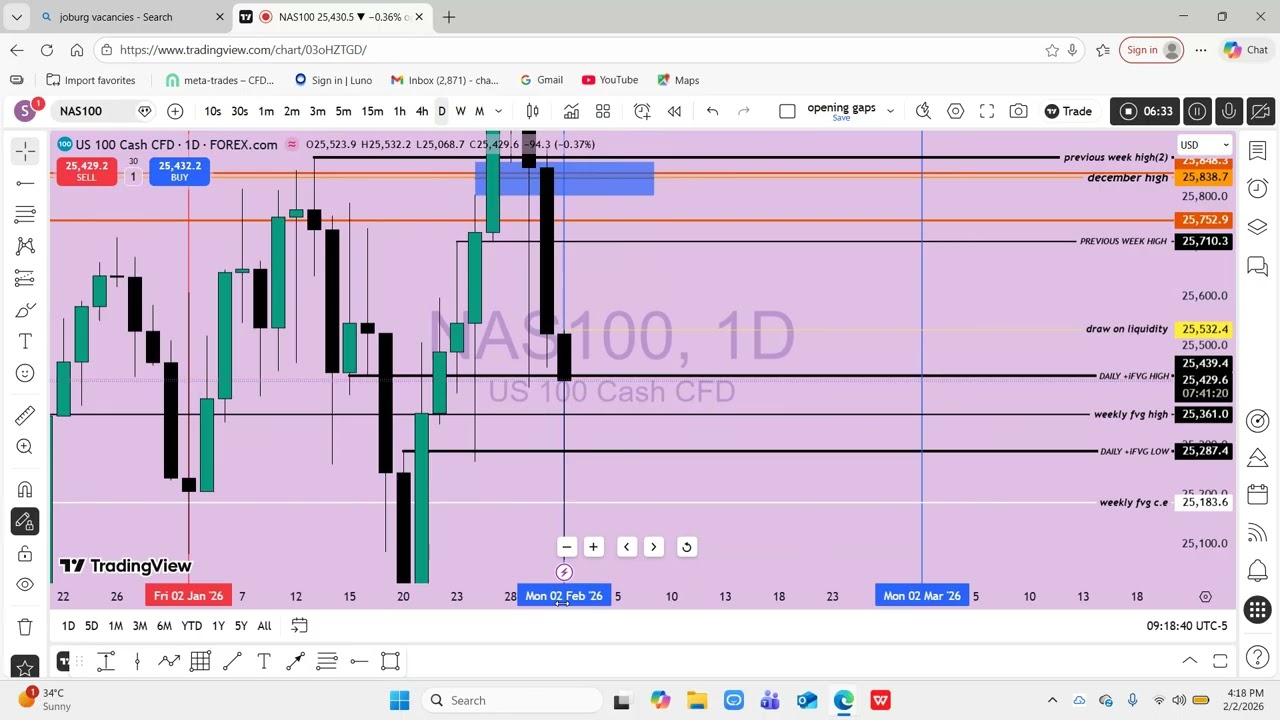Click the Mon 02 Mar '26 date marker

click(922, 596)
